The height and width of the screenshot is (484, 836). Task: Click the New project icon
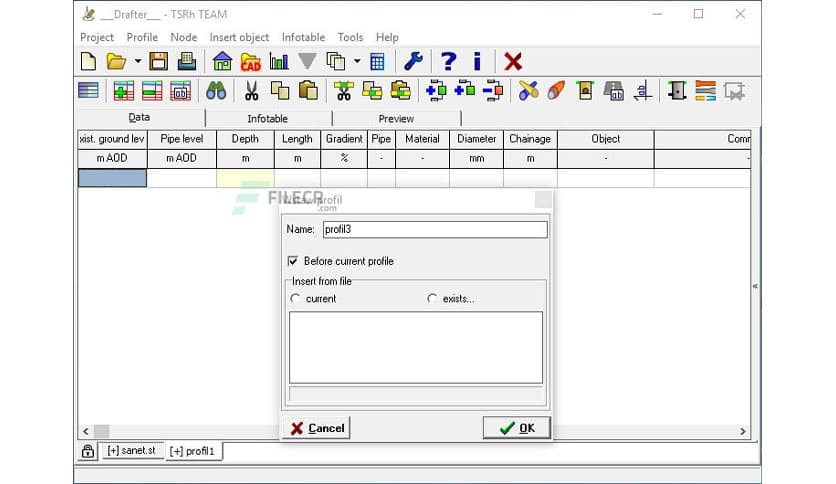[x=89, y=62]
